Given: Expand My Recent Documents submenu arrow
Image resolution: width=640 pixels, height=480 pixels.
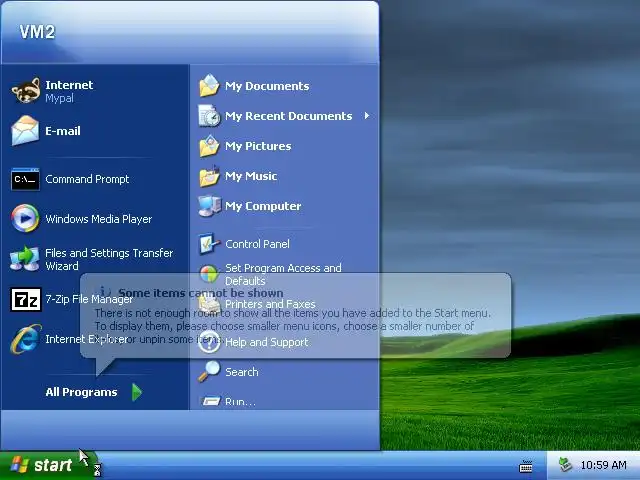Looking at the screenshot, I should point(367,116).
